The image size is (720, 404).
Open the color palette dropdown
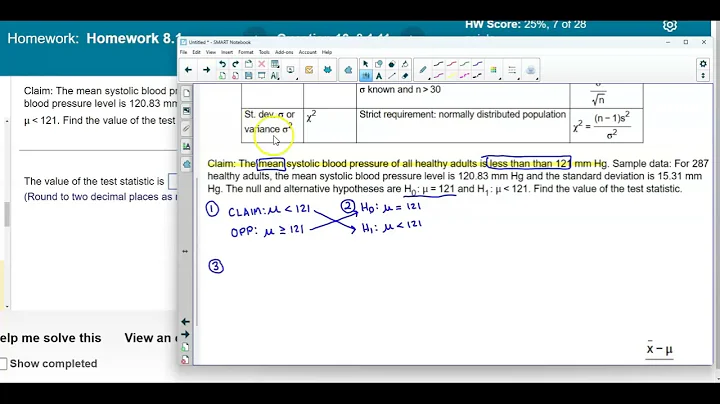[494, 70]
